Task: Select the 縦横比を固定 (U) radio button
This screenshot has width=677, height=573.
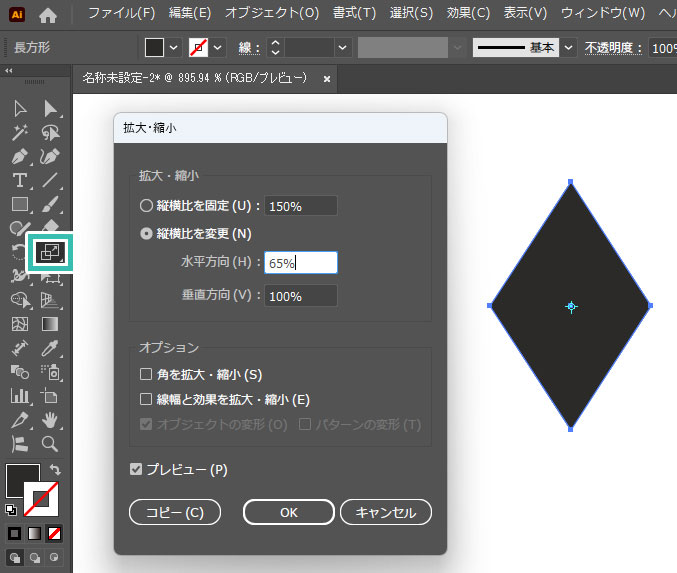Action: tap(147, 206)
